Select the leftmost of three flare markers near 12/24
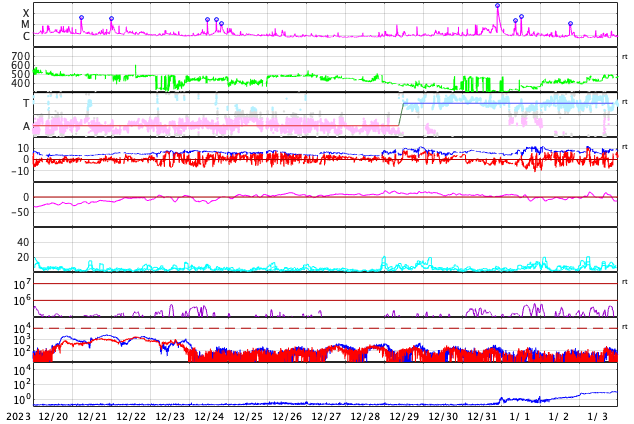The width and height of the screenshot is (634, 424). point(207,19)
